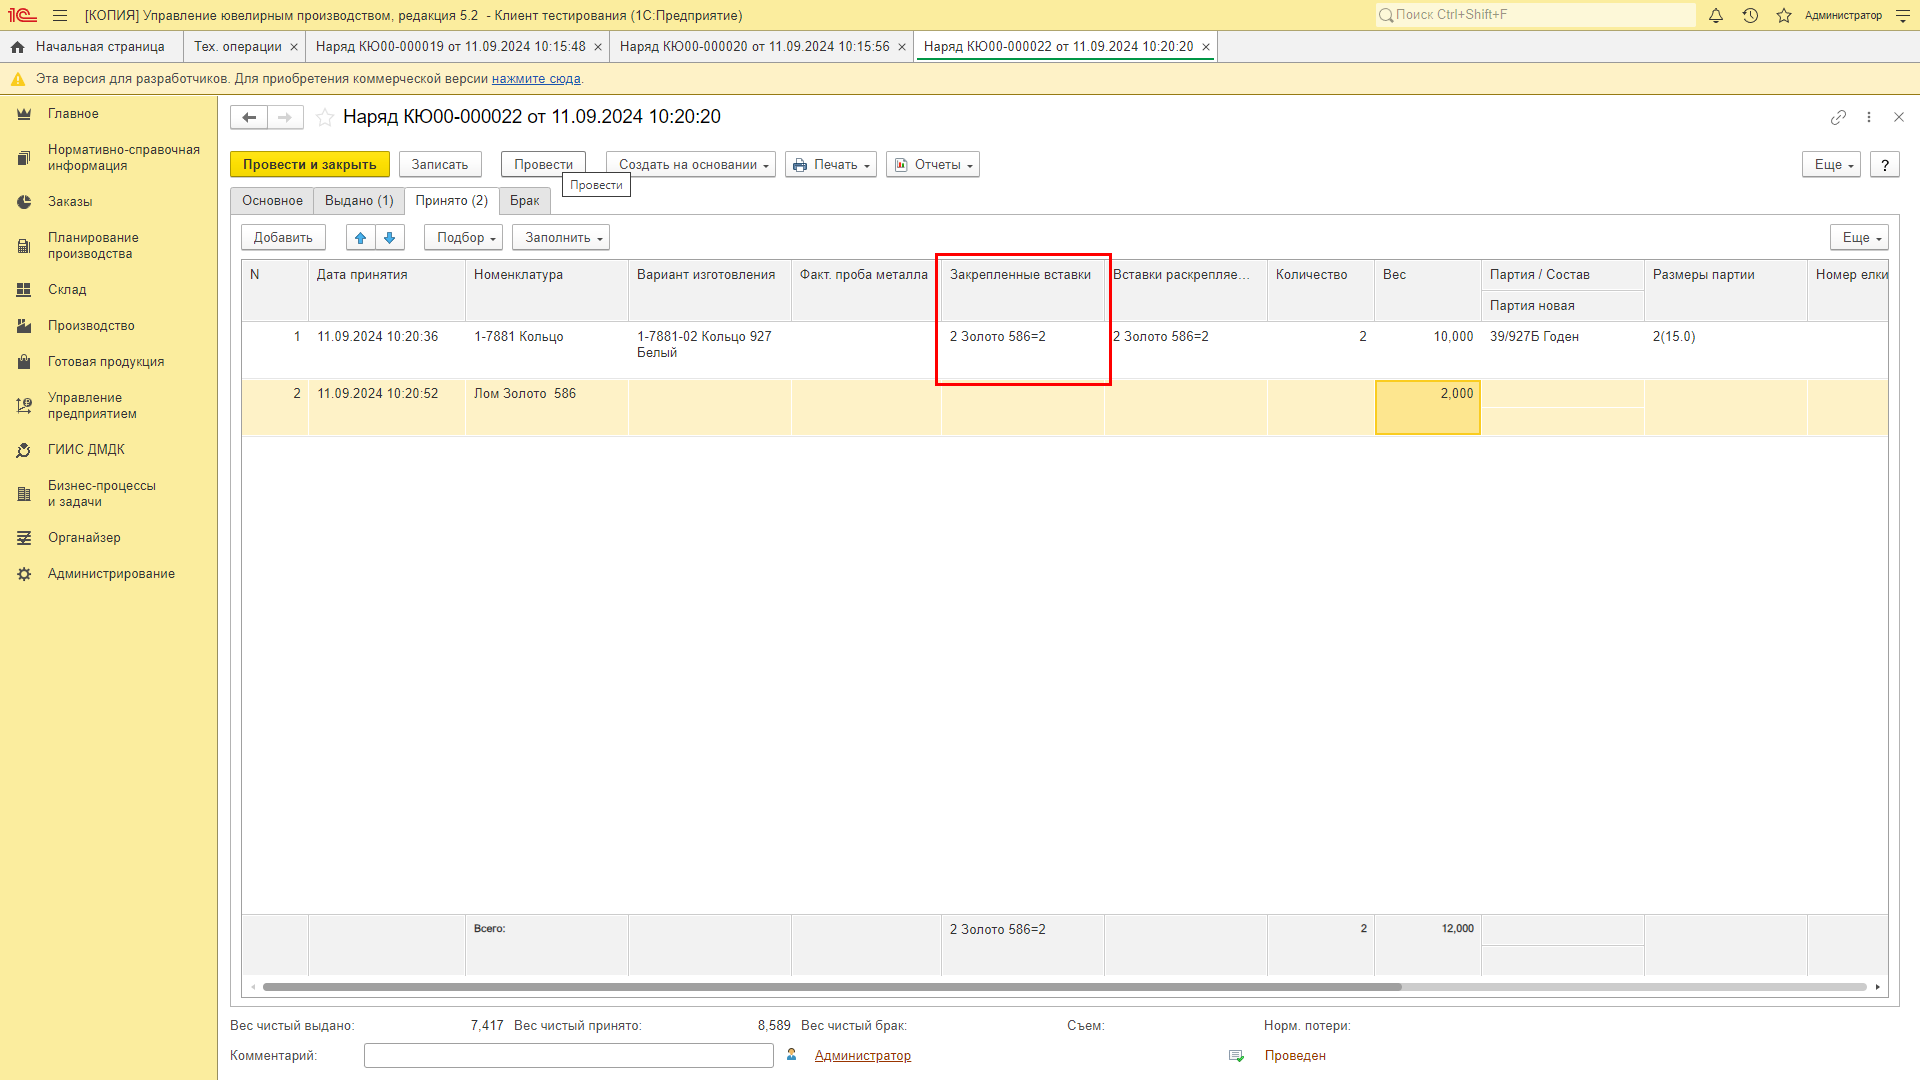Switch to Тех. операции window tab

point(238,47)
